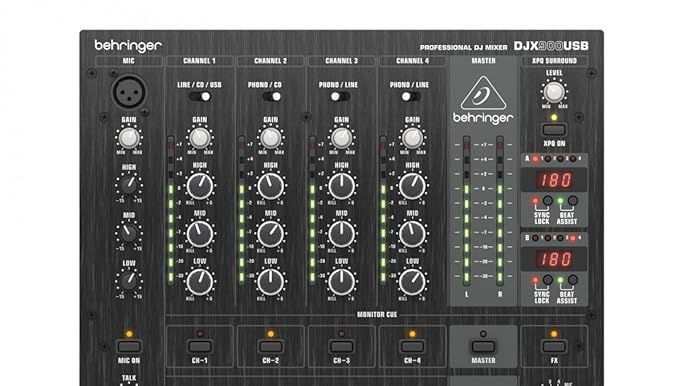684x386 pixels.
Task: Click the 'CHANNEL 2' header label
Action: pos(270,61)
